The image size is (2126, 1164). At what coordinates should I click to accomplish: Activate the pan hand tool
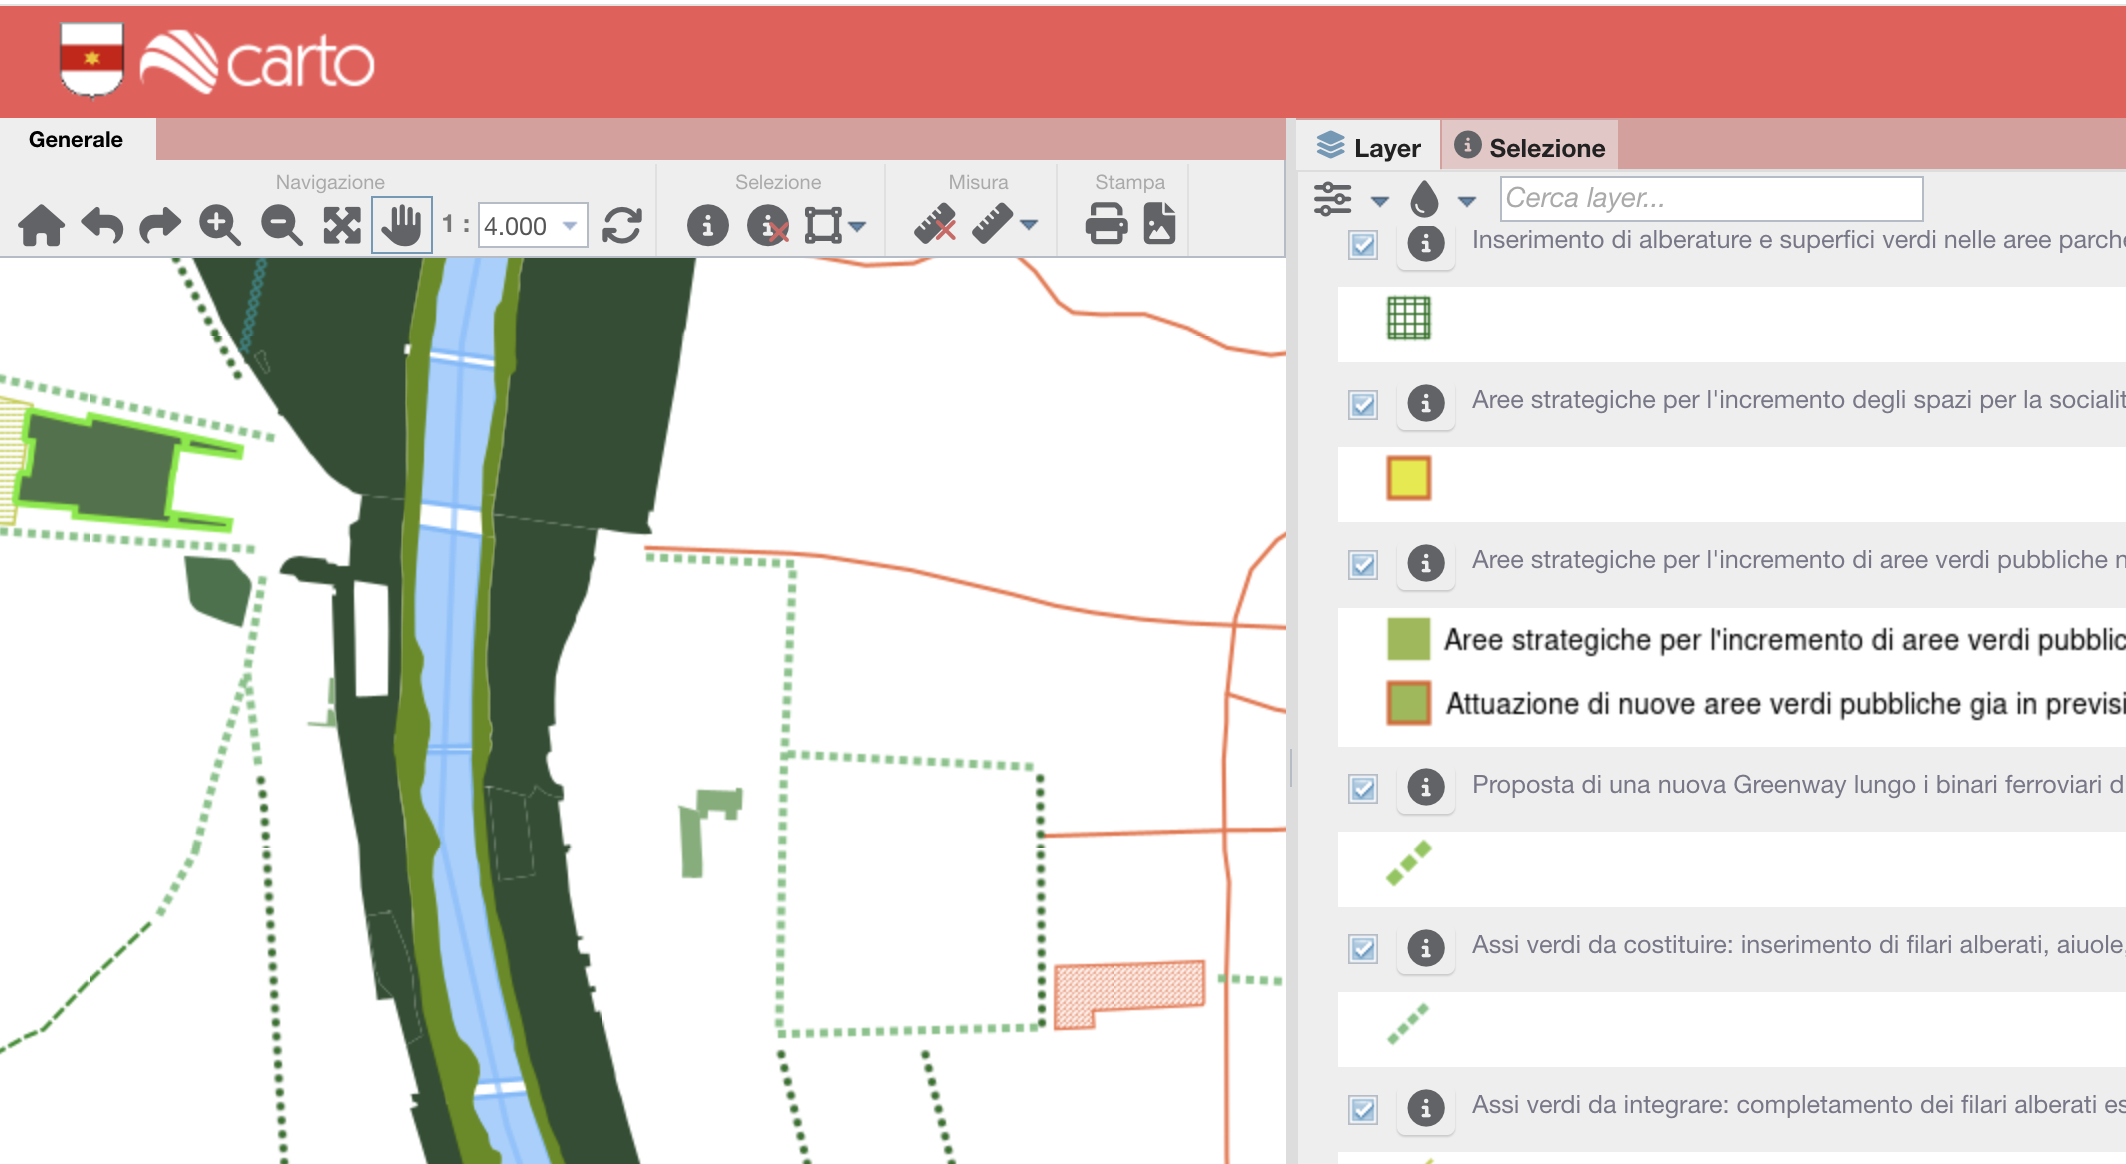click(x=401, y=225)
